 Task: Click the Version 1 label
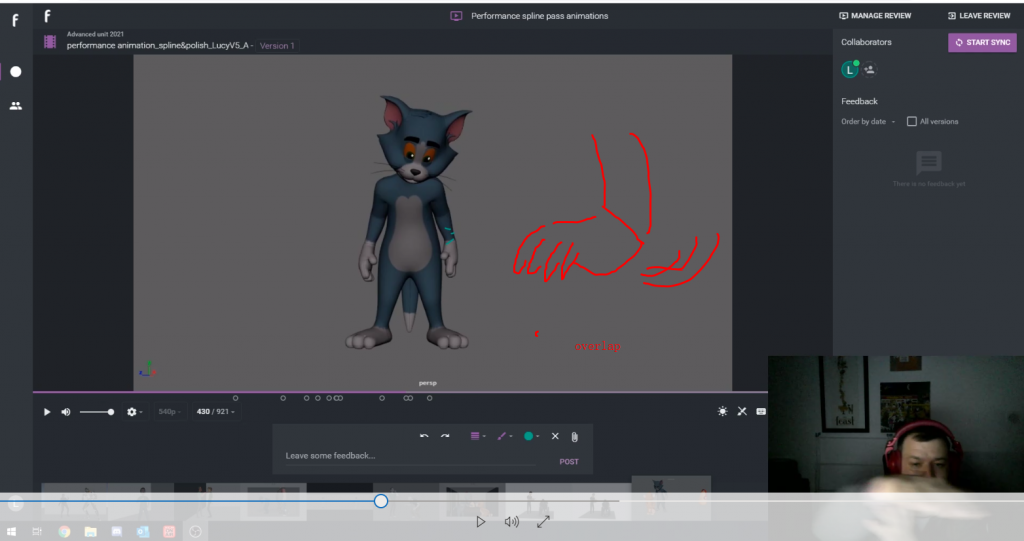tap(277, 46)
